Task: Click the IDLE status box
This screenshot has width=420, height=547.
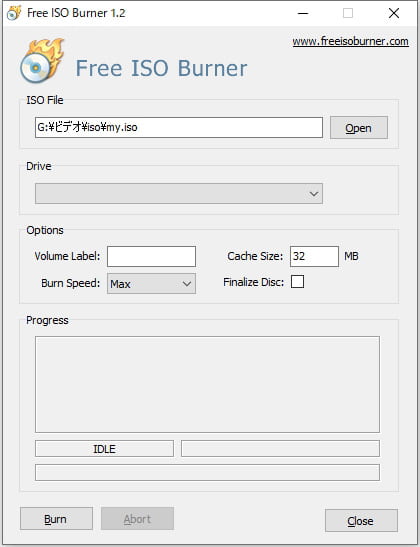Action: 104,449
